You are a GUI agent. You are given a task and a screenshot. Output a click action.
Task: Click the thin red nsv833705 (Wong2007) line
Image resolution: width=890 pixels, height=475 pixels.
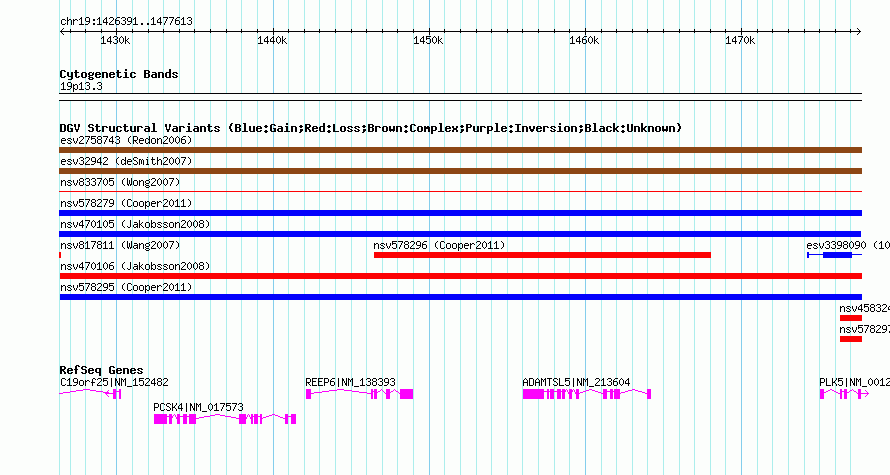460,192
